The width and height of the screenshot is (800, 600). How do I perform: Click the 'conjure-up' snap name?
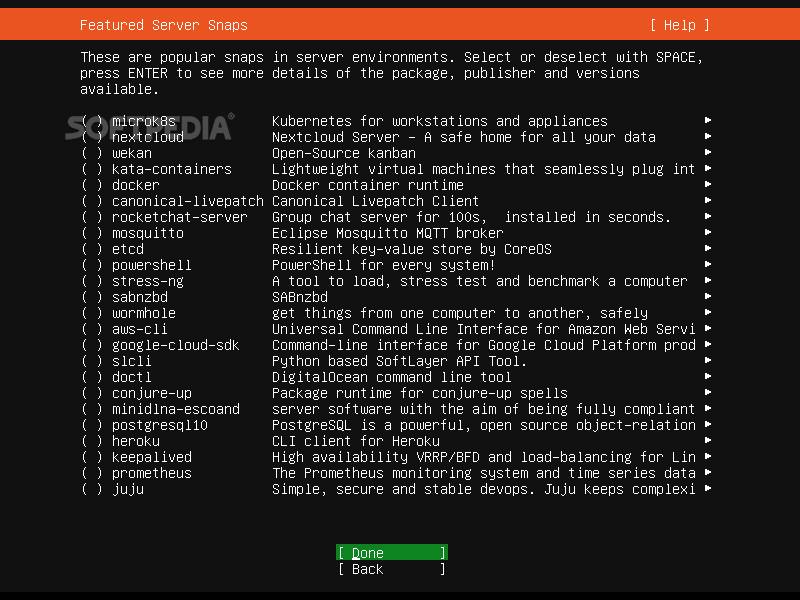pyautogui.click(x=152, y=393)
